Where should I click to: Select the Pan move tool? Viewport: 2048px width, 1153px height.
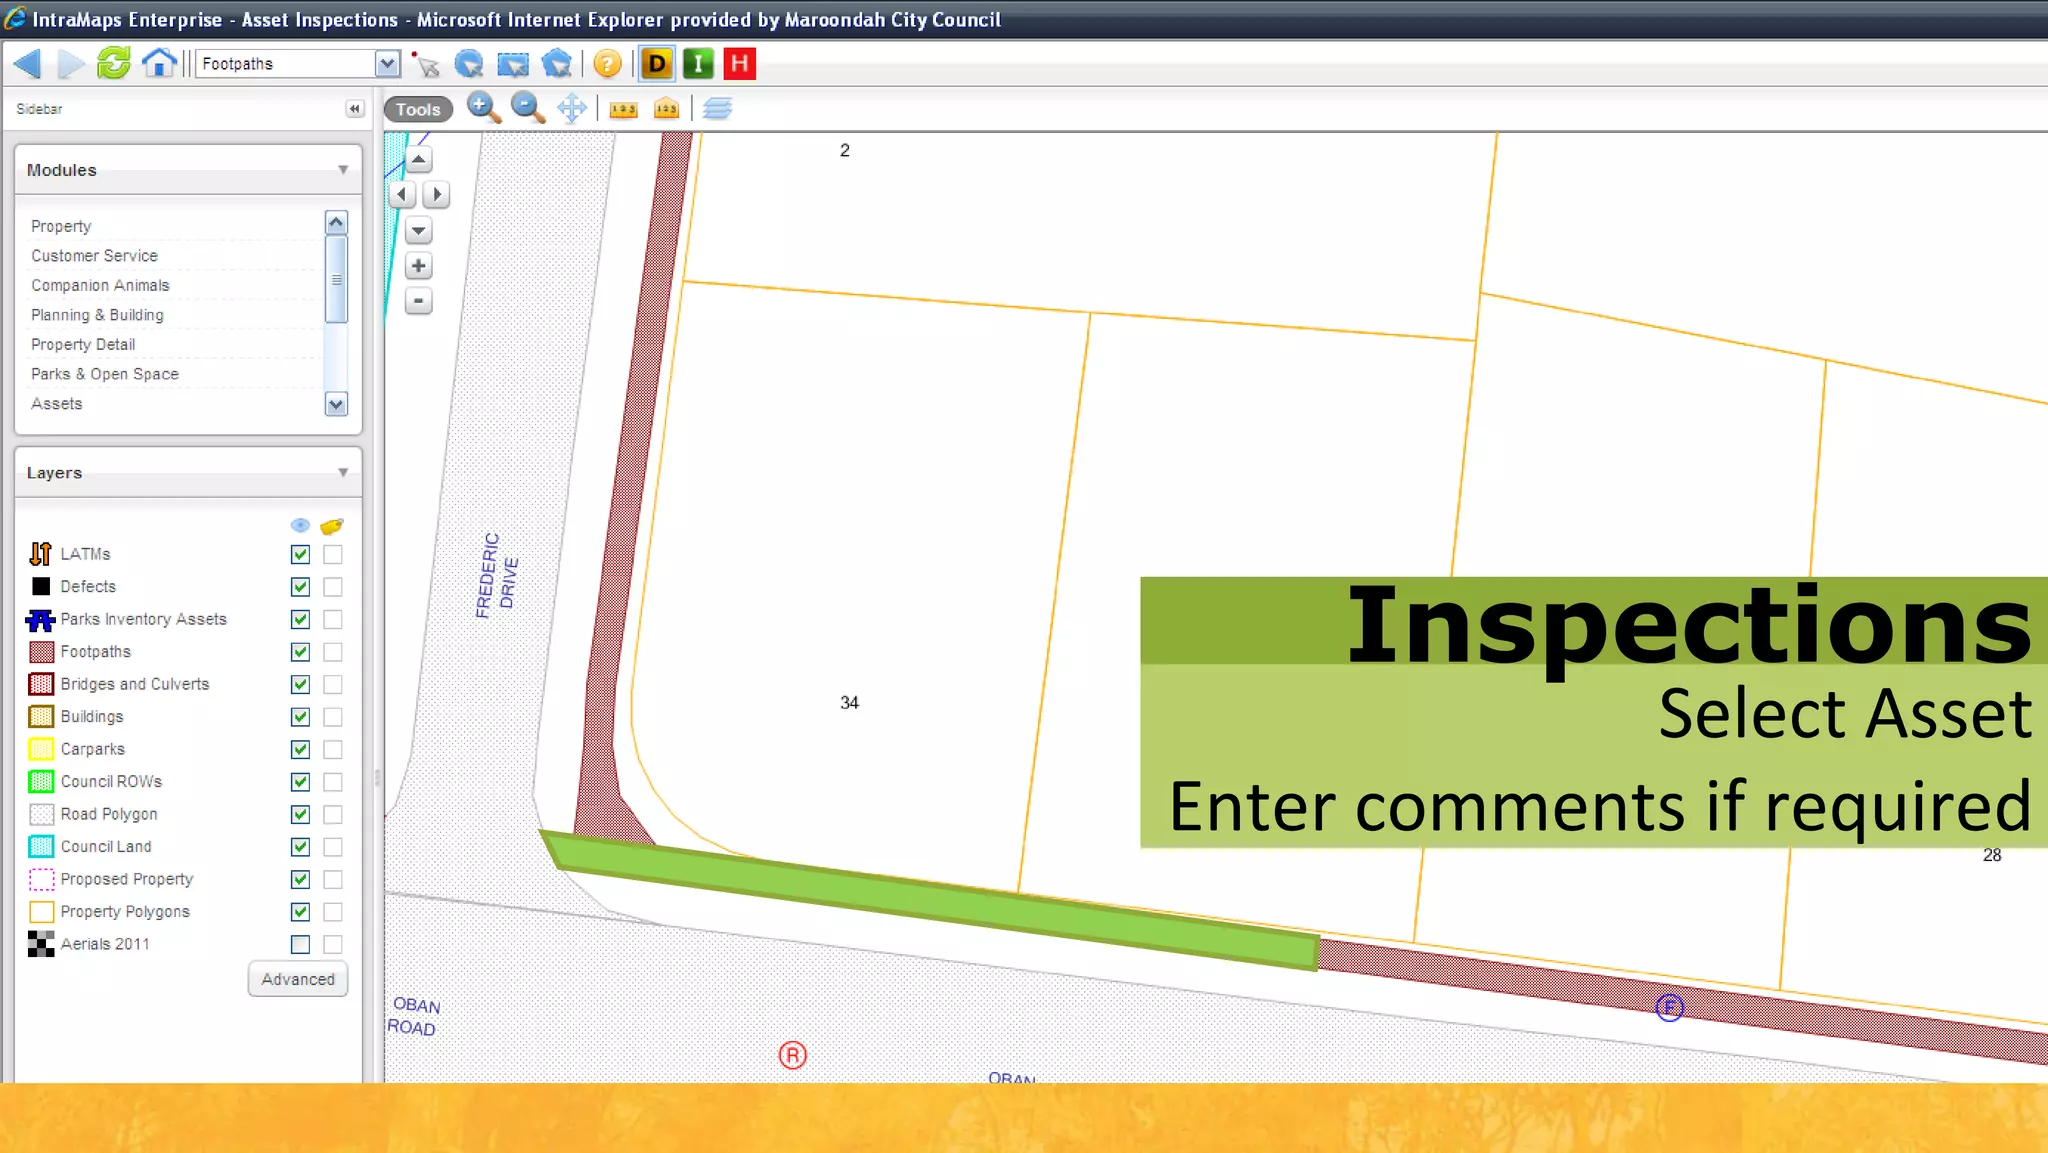(x=572, y=108)
